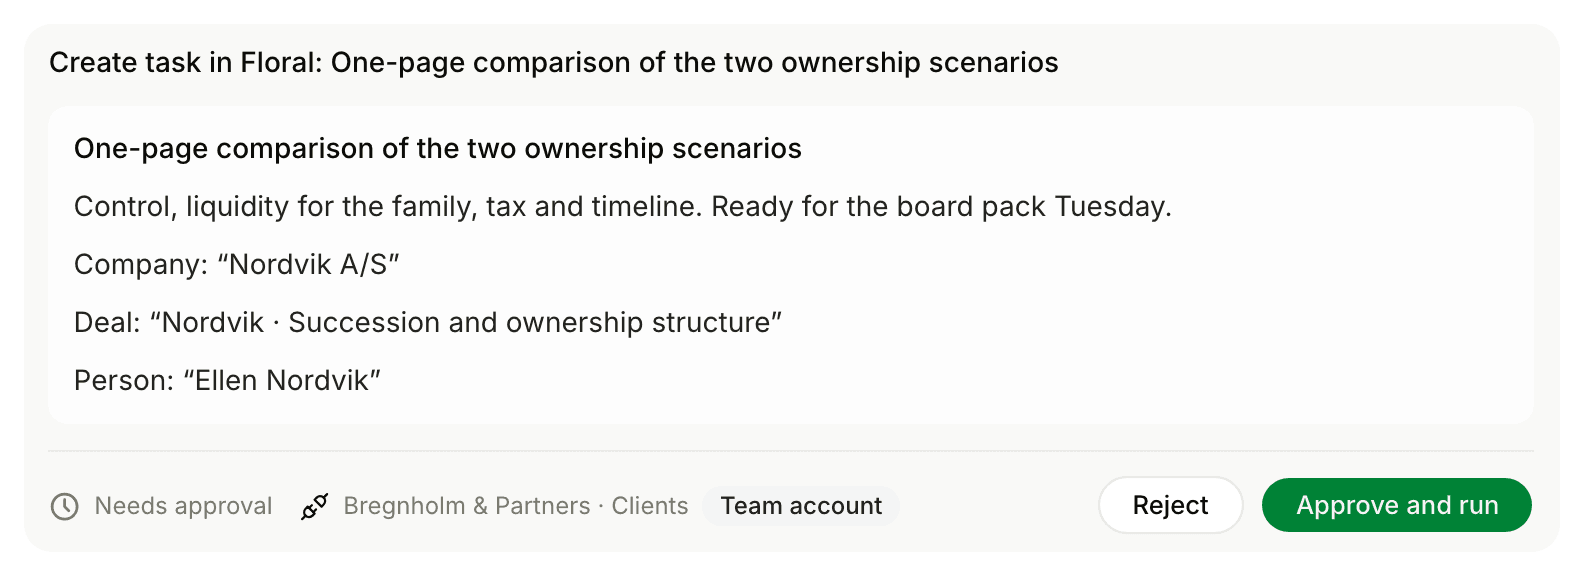Click the task description about board pack
The image size is (1584, 575).
click(x=622, y=206)
